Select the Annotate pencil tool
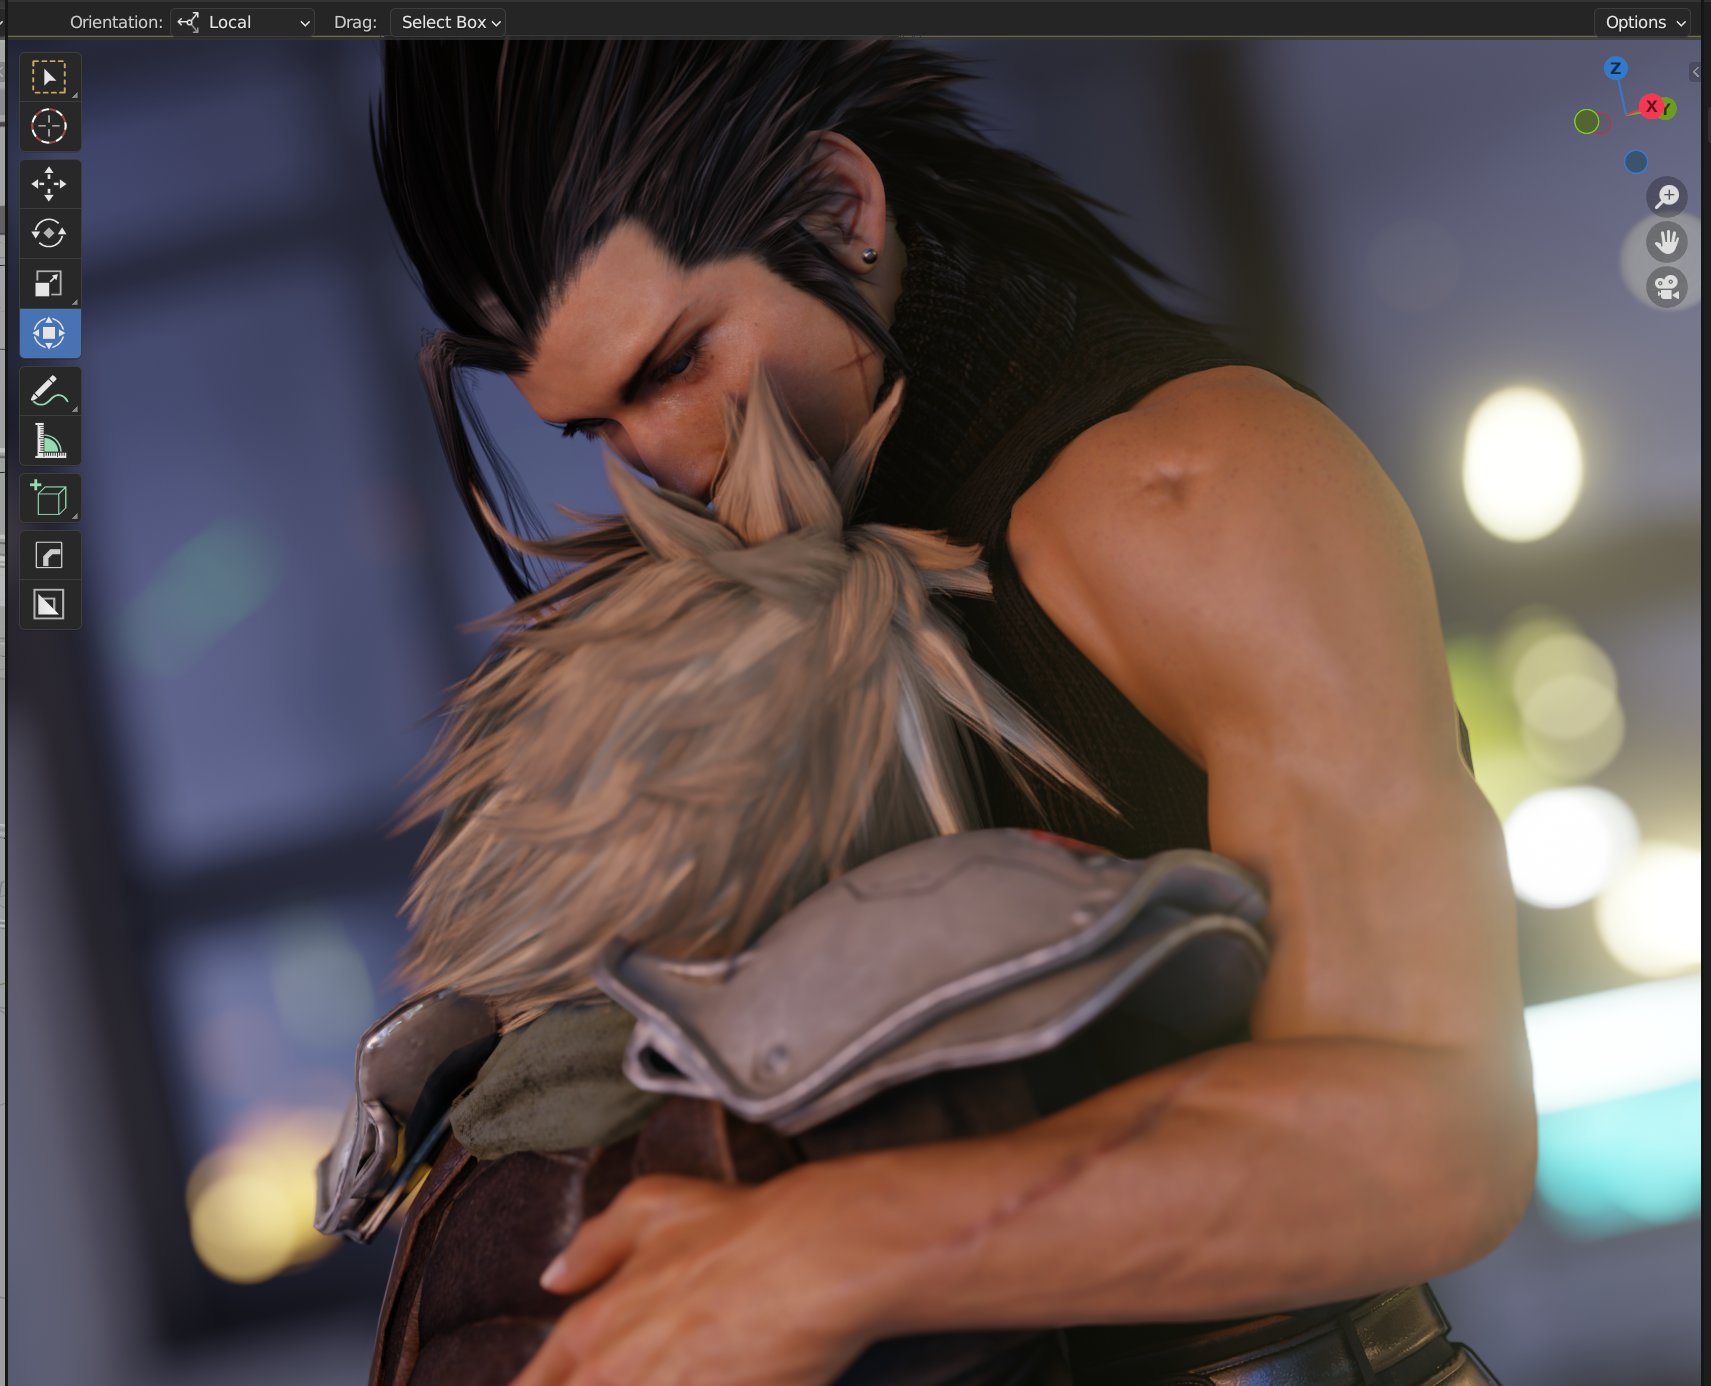1711x1386 pixels. tap(49, 391)
